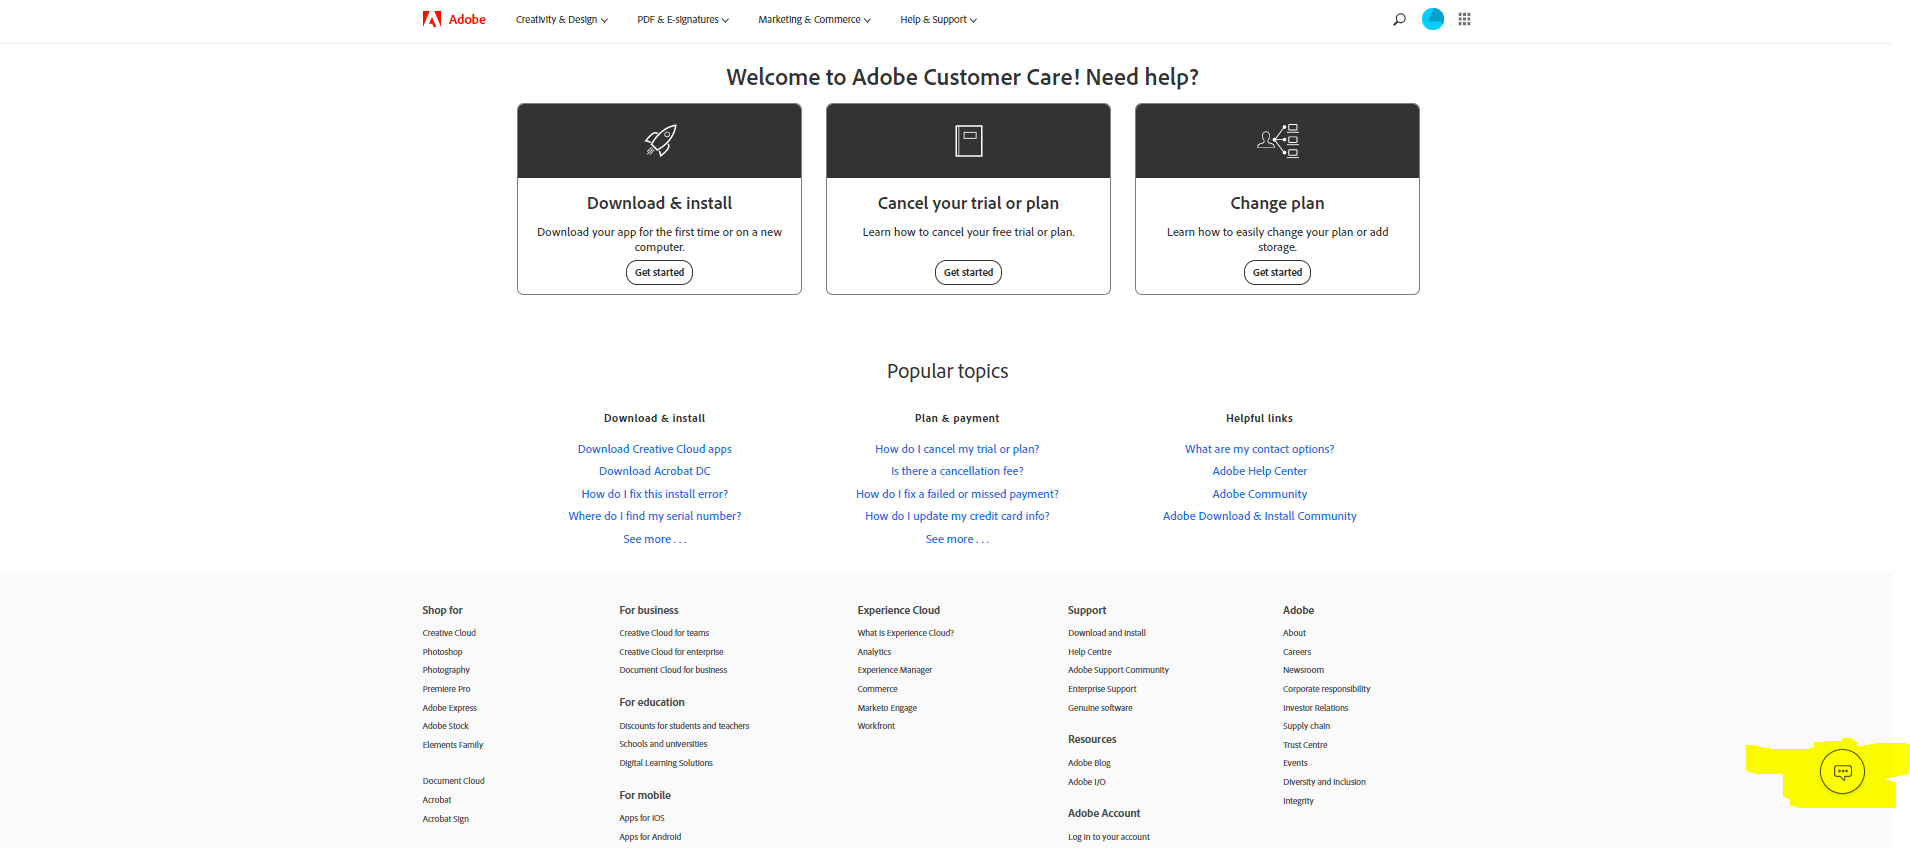1910x848 pixels.
Task: Open Document Cloud footer link under Shop for
Action: [453, 781]
